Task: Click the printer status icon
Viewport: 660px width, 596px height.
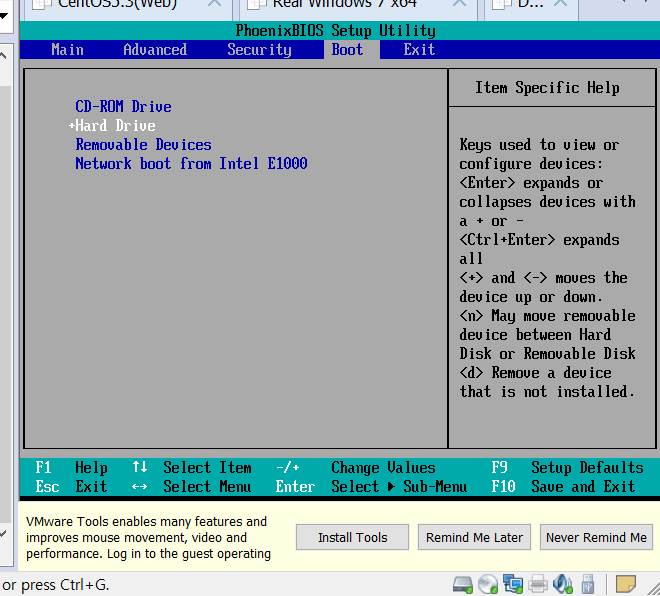Action: pos(538,584)
